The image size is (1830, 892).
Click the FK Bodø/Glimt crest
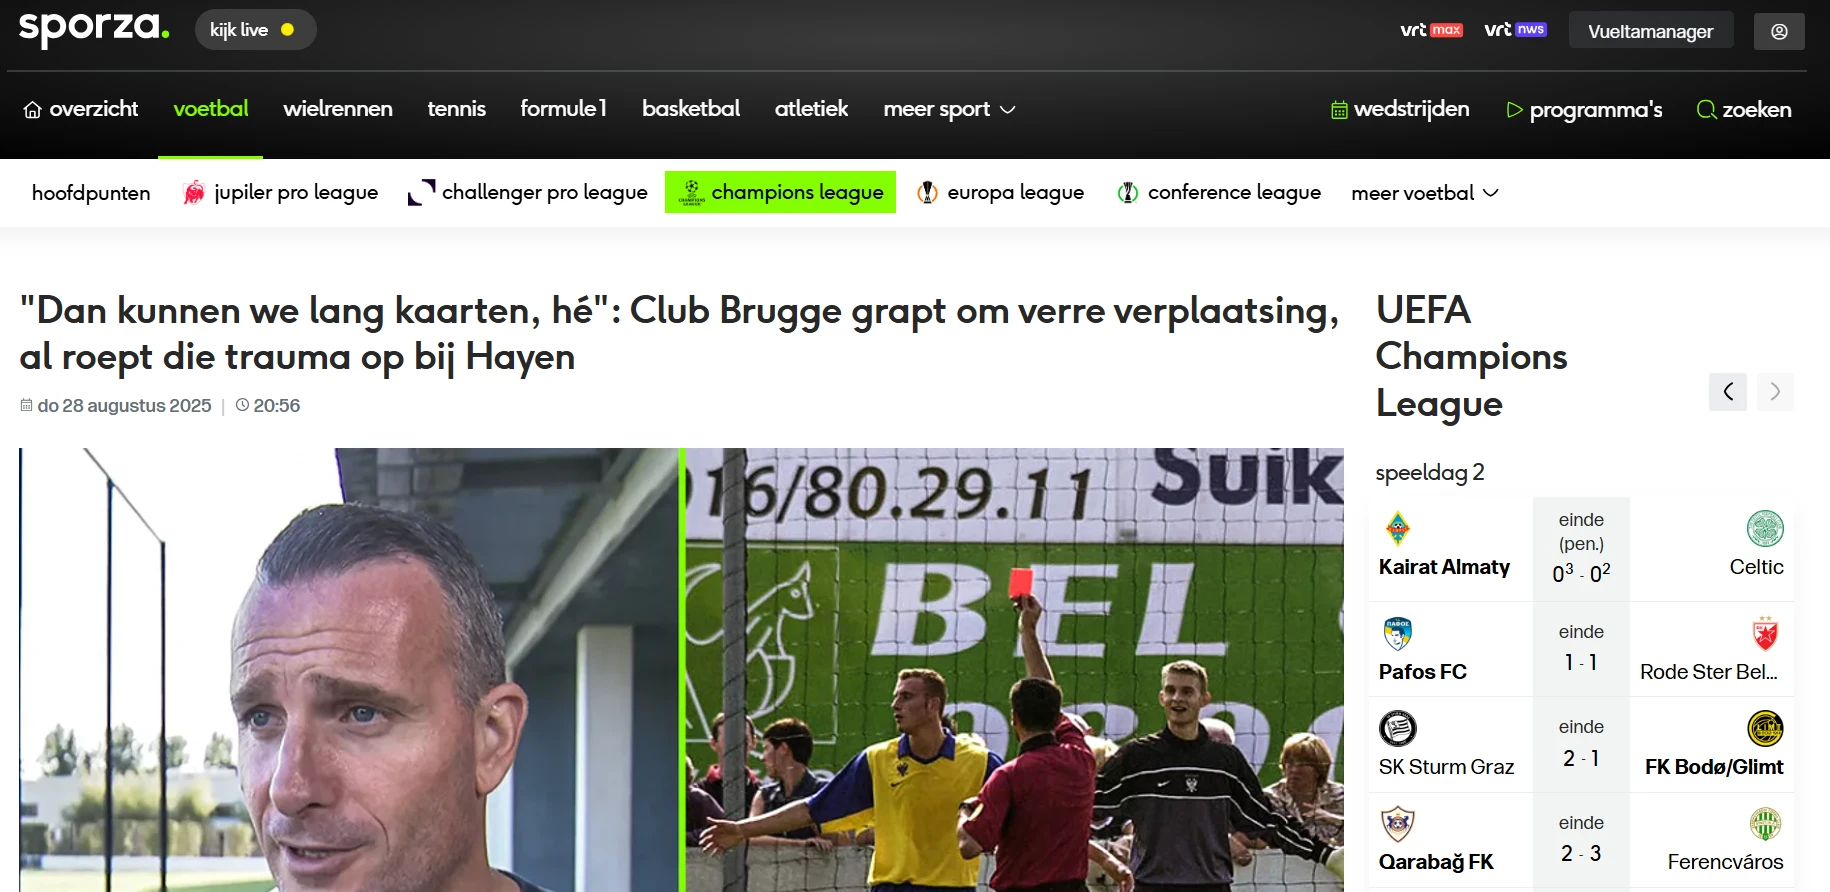(x=1765, y=728)
